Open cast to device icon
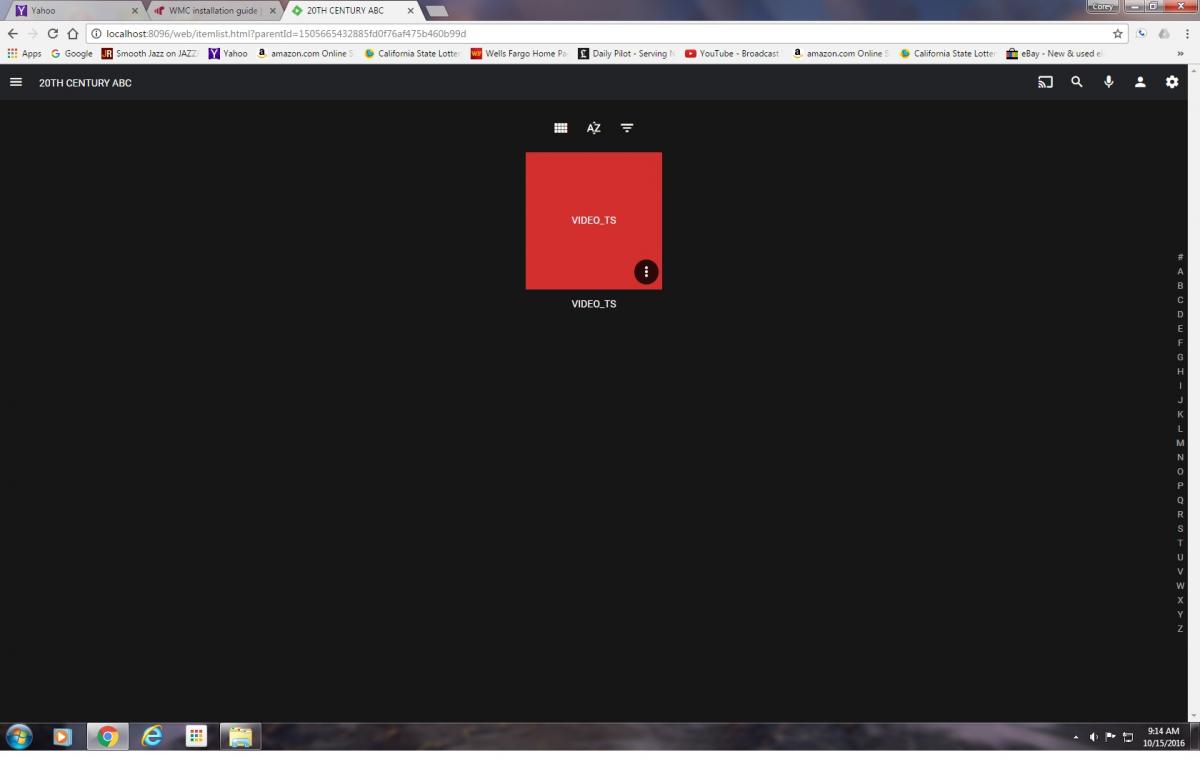 pos(1045,82)
